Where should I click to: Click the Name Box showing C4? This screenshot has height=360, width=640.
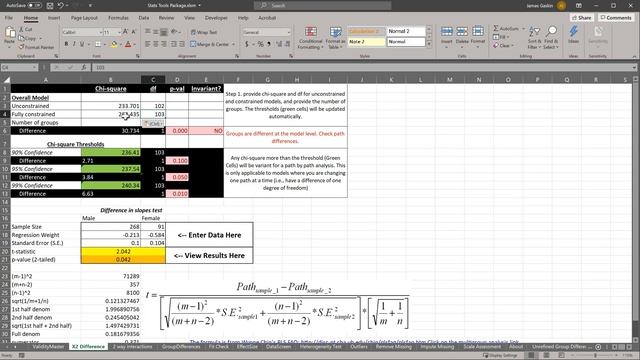click(19, 67)
